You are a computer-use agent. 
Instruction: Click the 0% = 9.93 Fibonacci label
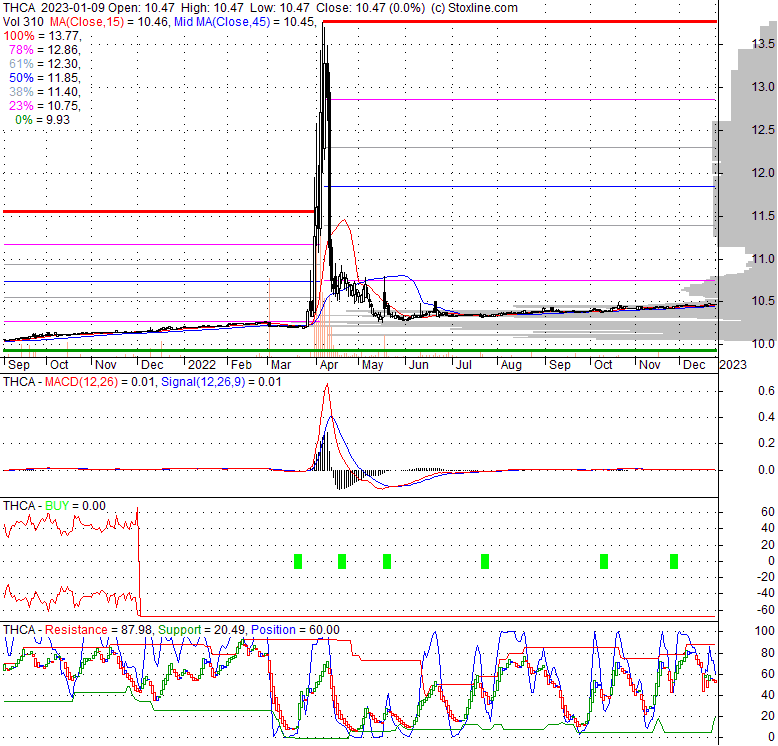[42, 120]
